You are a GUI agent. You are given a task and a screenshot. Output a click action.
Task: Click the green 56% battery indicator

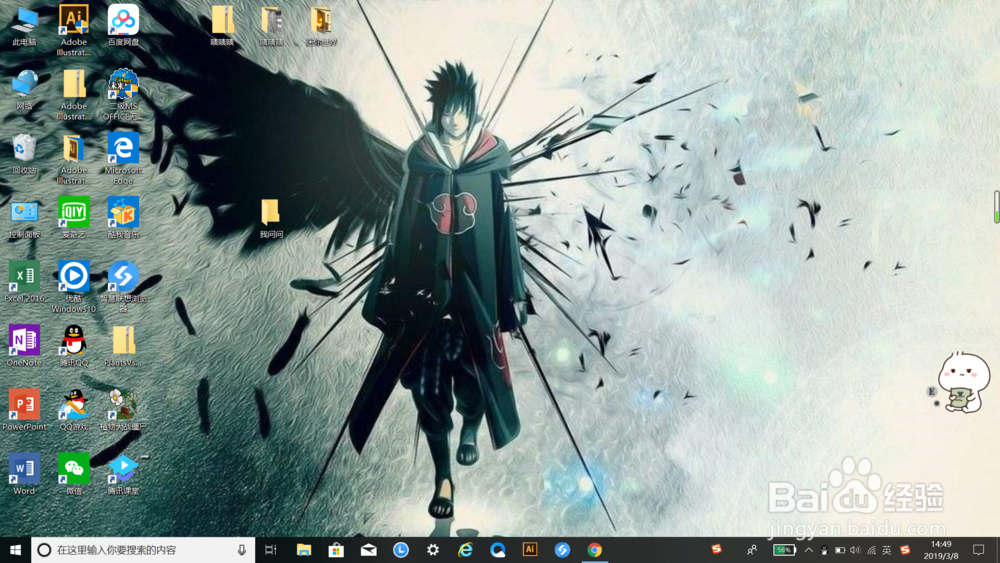784,550
